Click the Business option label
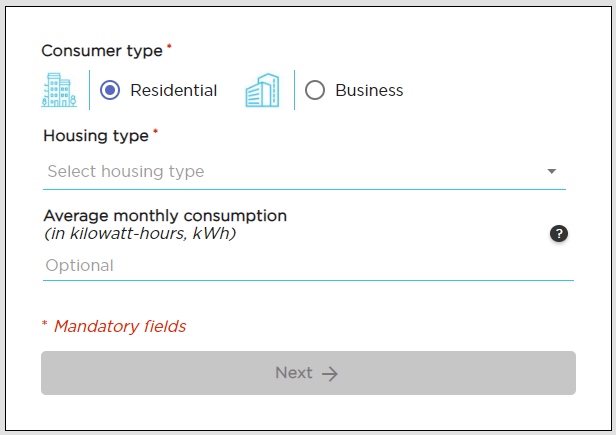 click(x=369, y=90)
